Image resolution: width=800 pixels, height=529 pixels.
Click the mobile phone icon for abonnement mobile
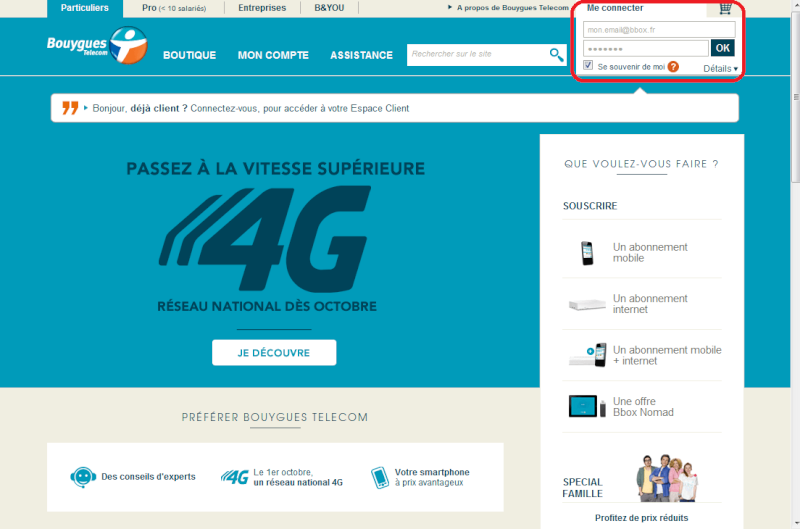pyautogui.click(x=587, y=253)
